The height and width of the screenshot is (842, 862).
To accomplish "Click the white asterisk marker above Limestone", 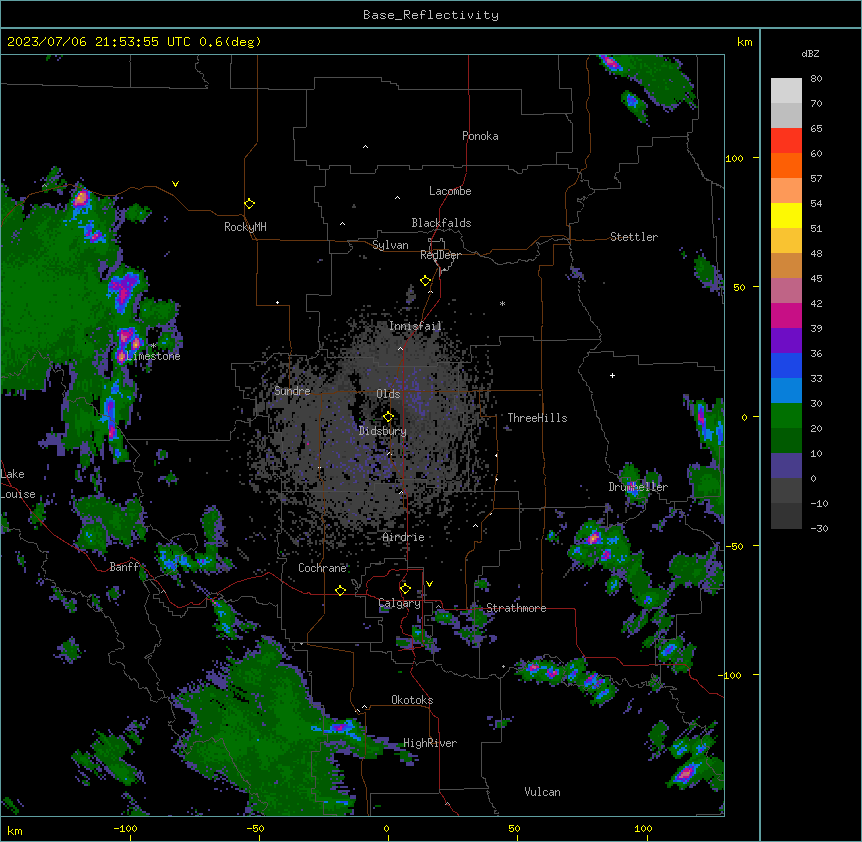I will [154, 346].
